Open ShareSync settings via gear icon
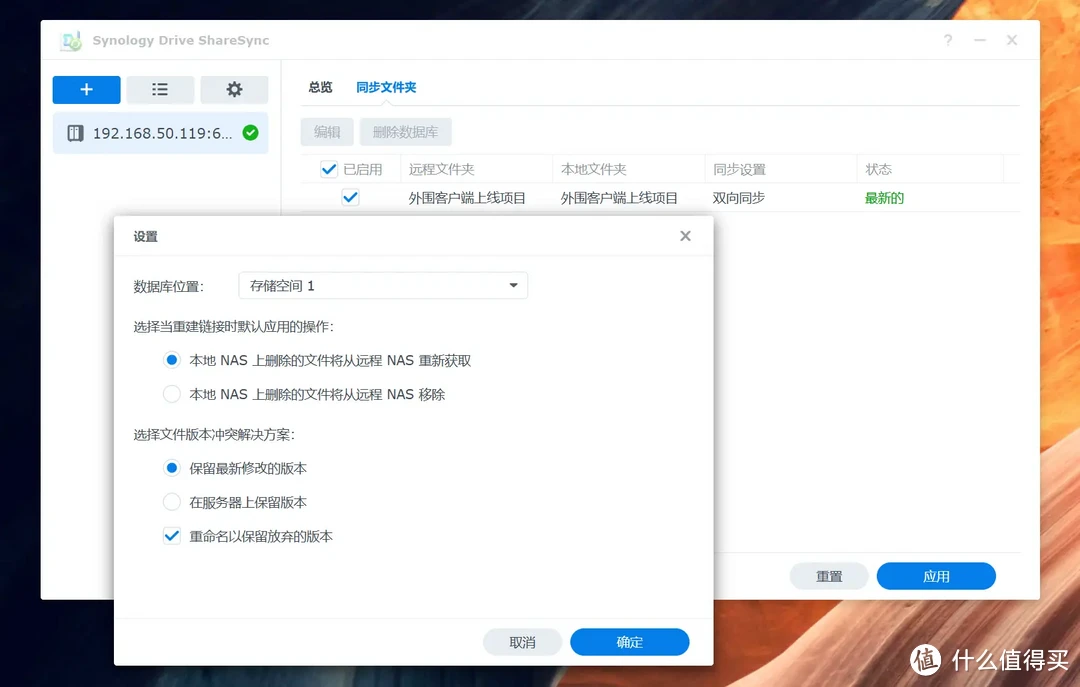The height and width of the screenshot is (687, 1080). [x=234, y=90]
